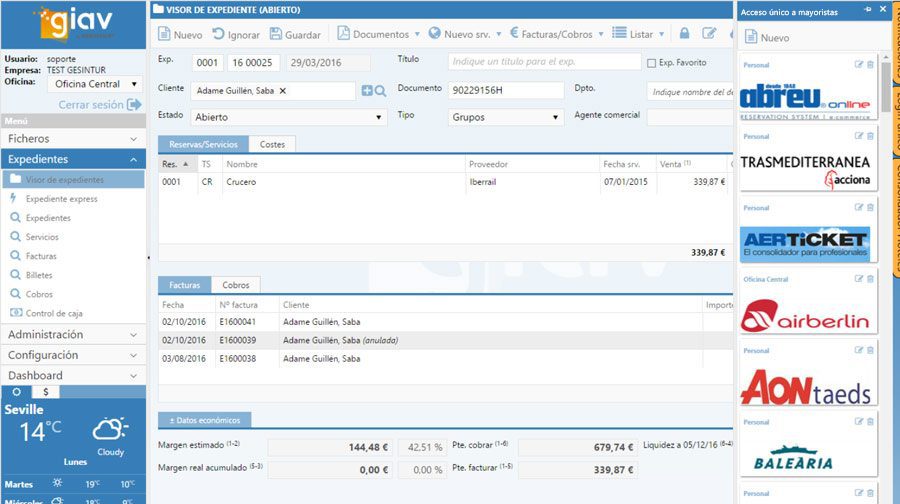Click the Ignorar undo button
The height and width of the screenshot is (504, 900).
(x=236, y=34)
